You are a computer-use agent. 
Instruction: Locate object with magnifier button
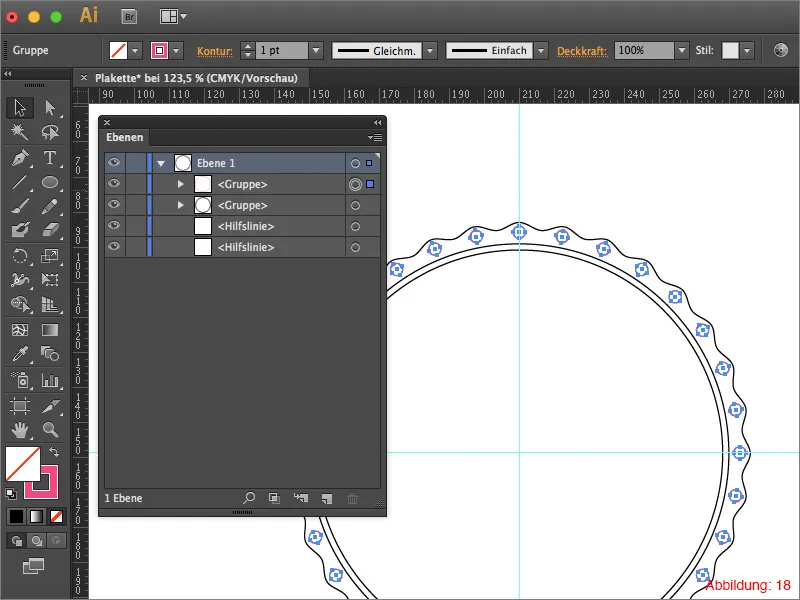pos(249,498)
